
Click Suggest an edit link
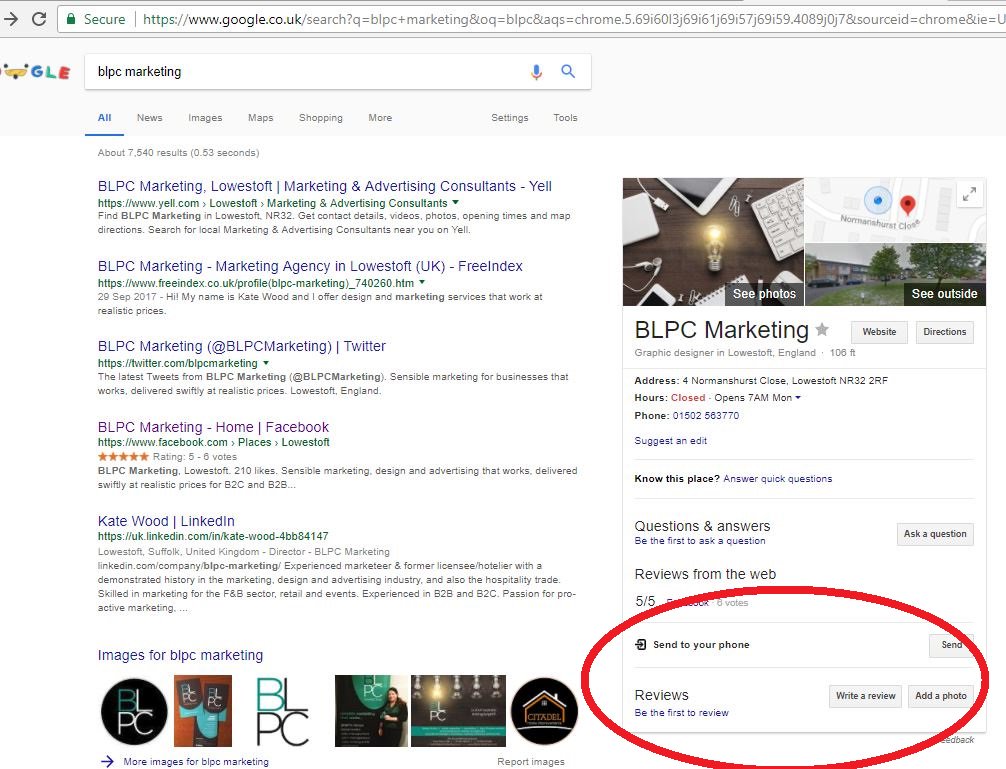point(670,441)
